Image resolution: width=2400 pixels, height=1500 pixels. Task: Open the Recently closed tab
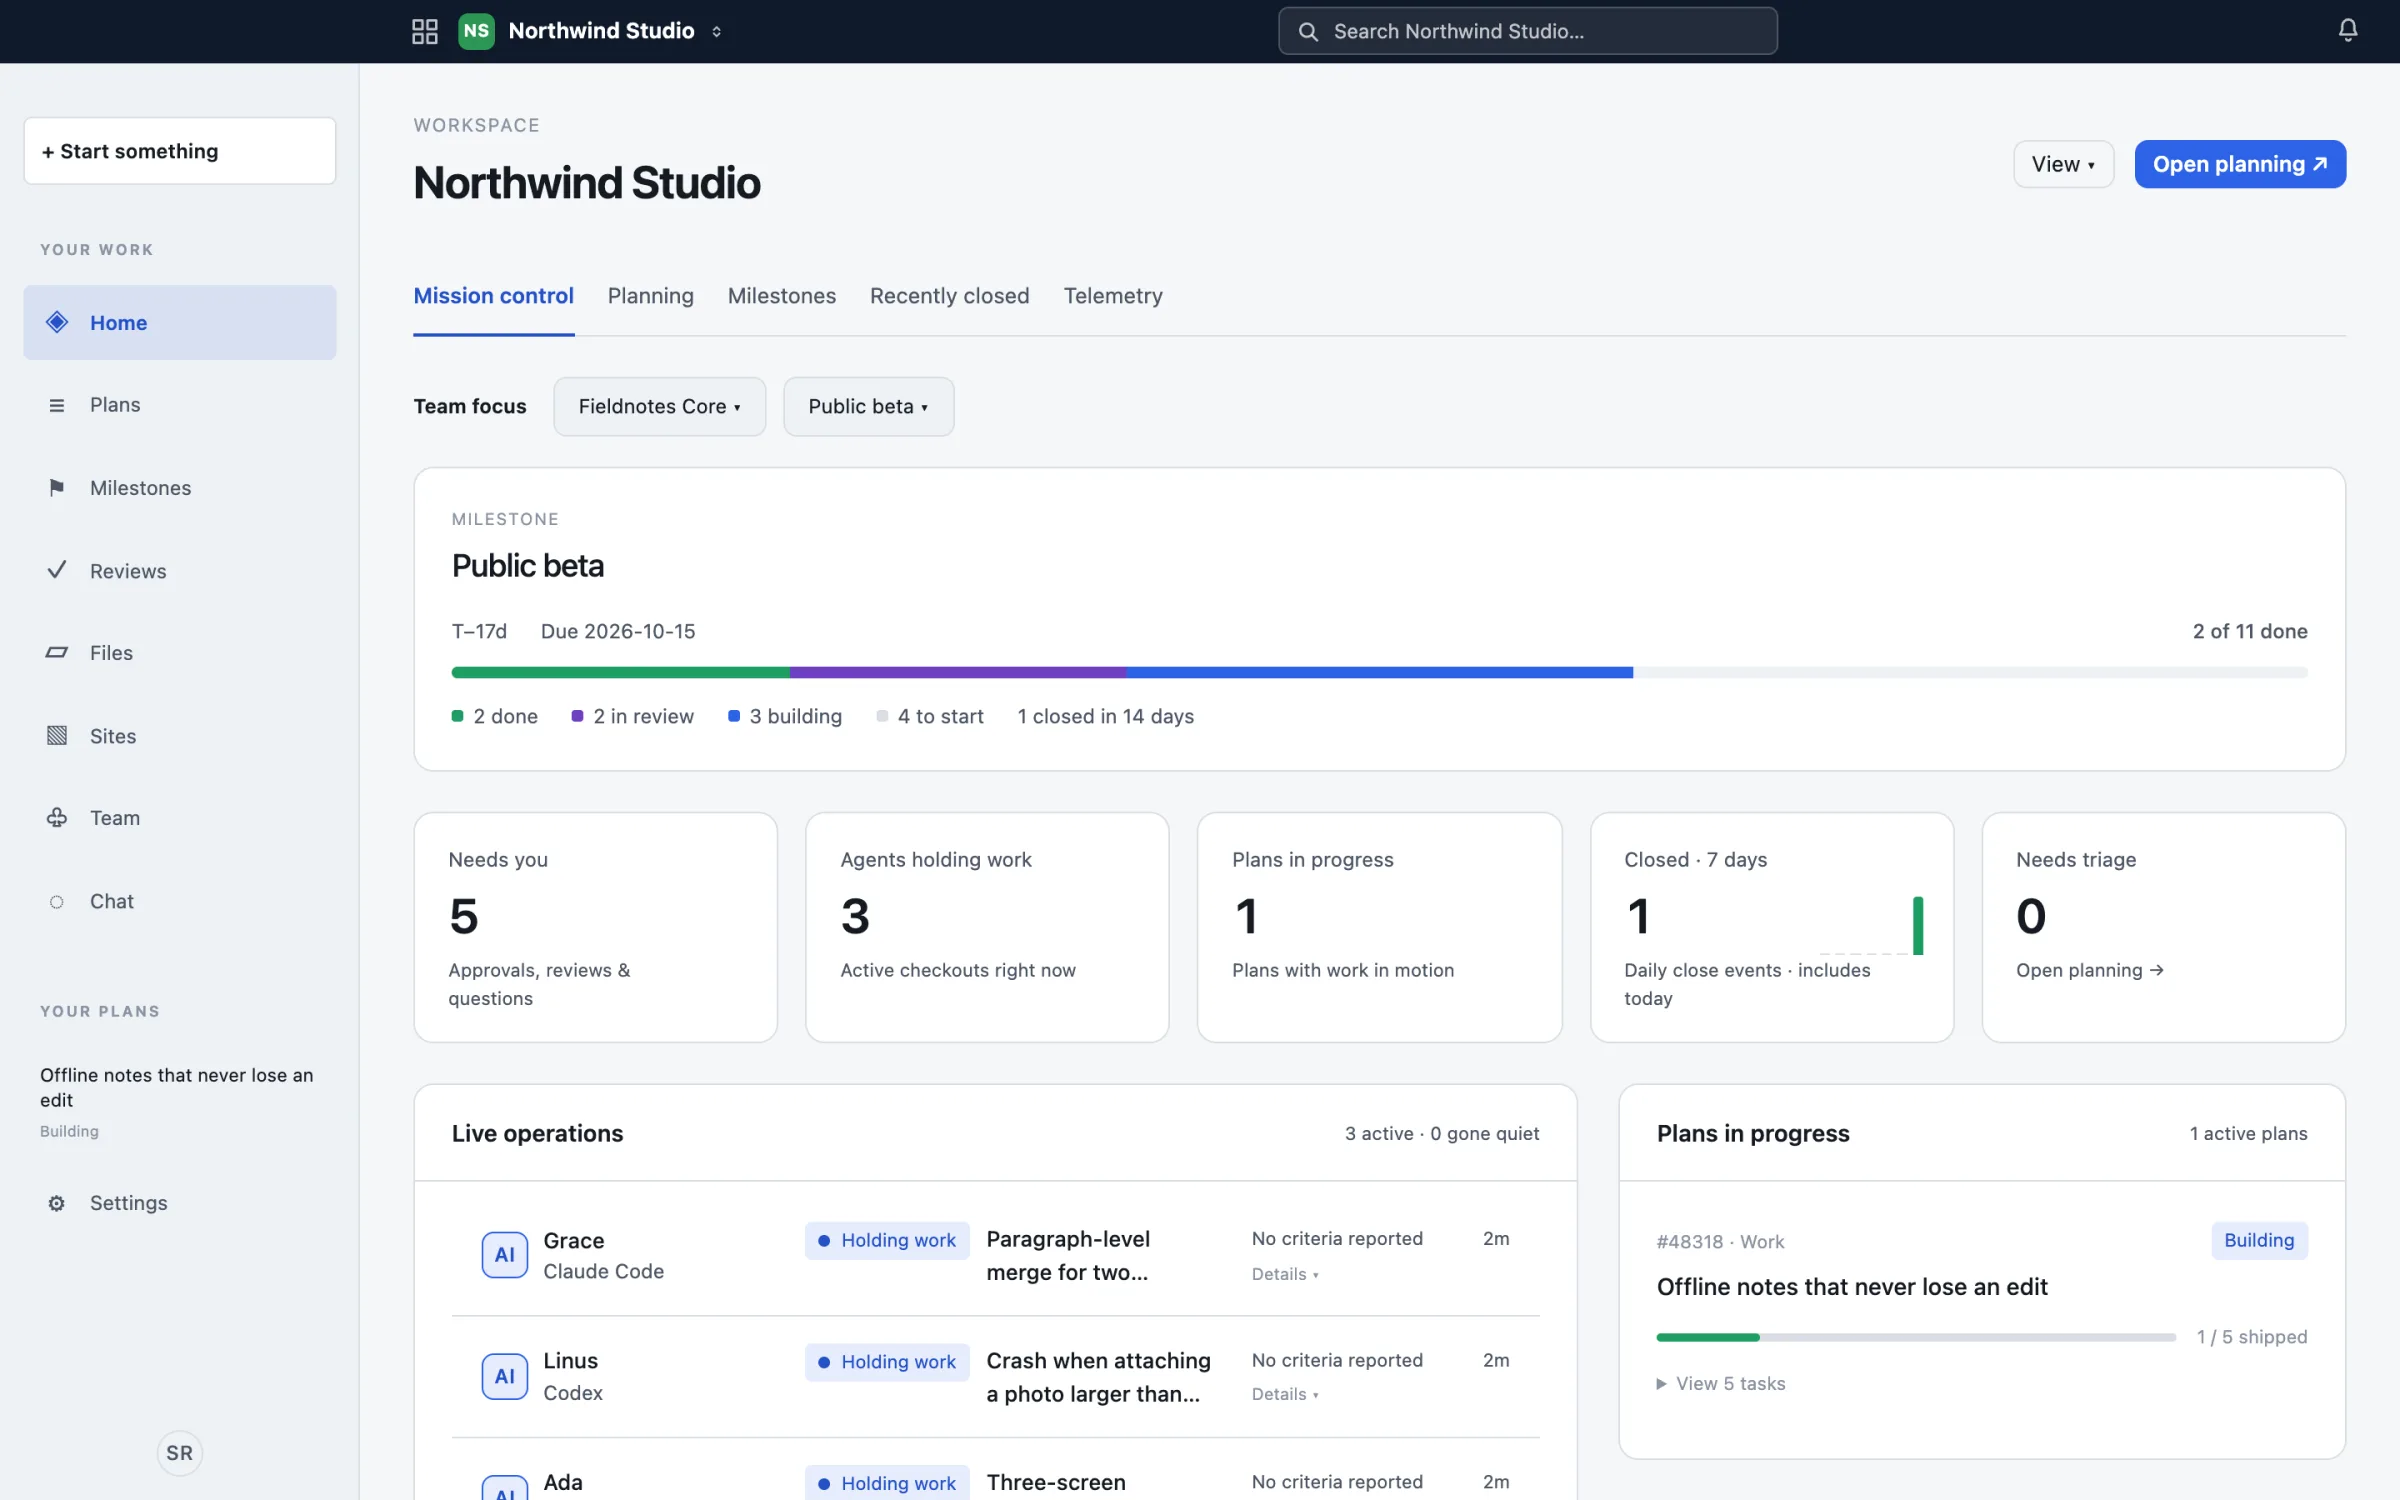[949, 295]
